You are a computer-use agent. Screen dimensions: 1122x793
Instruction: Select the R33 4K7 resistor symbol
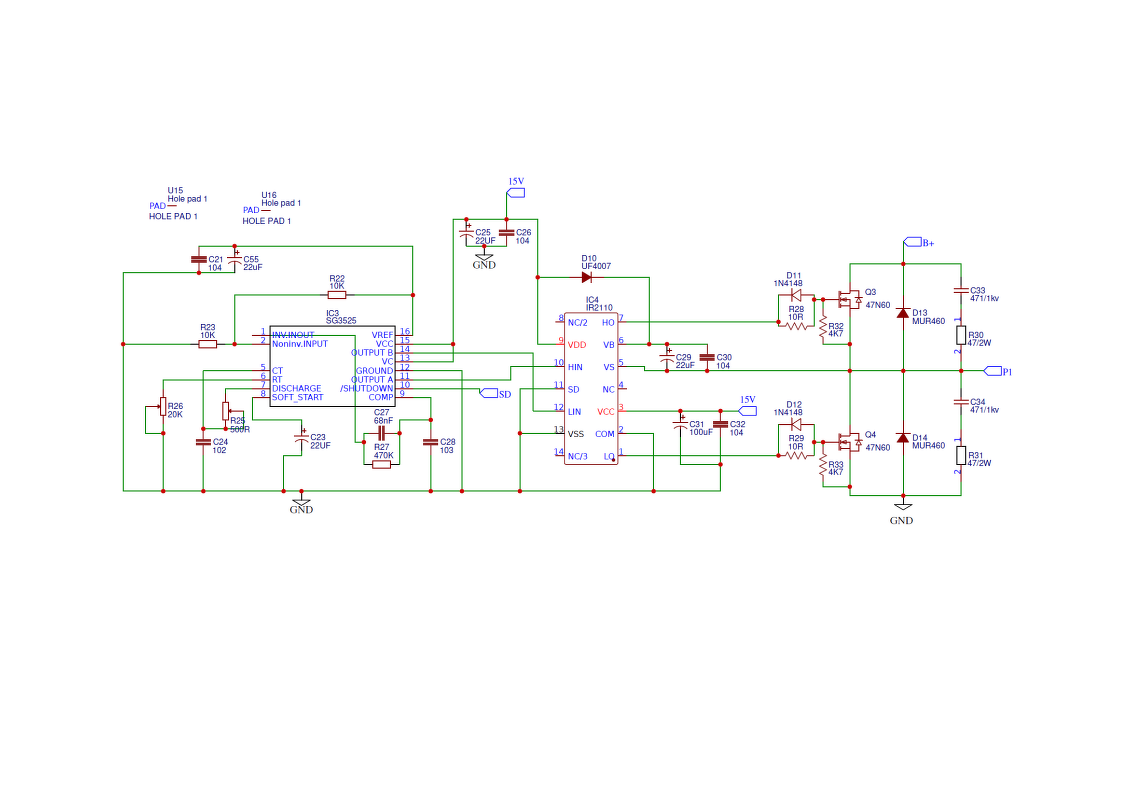coord(823,467)
